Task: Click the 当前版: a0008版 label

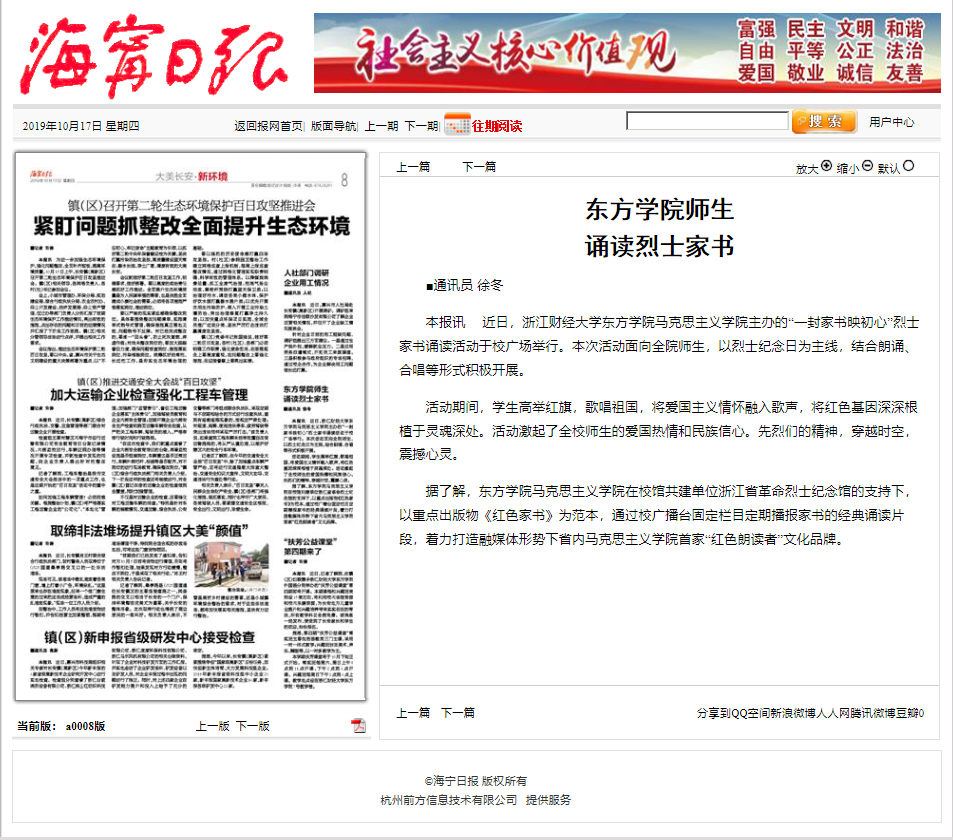Action: [x=61, y=726]
